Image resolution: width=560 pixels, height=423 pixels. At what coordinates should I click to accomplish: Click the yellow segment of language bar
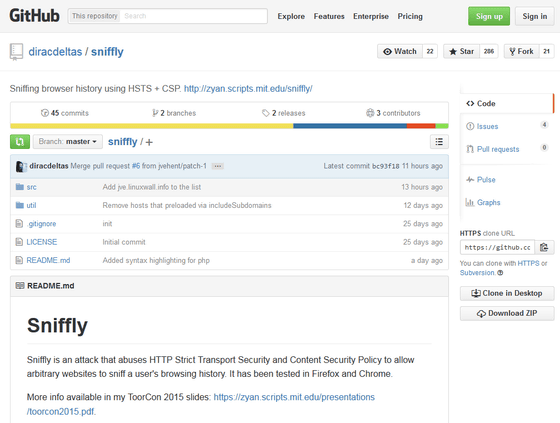[152, 126]
